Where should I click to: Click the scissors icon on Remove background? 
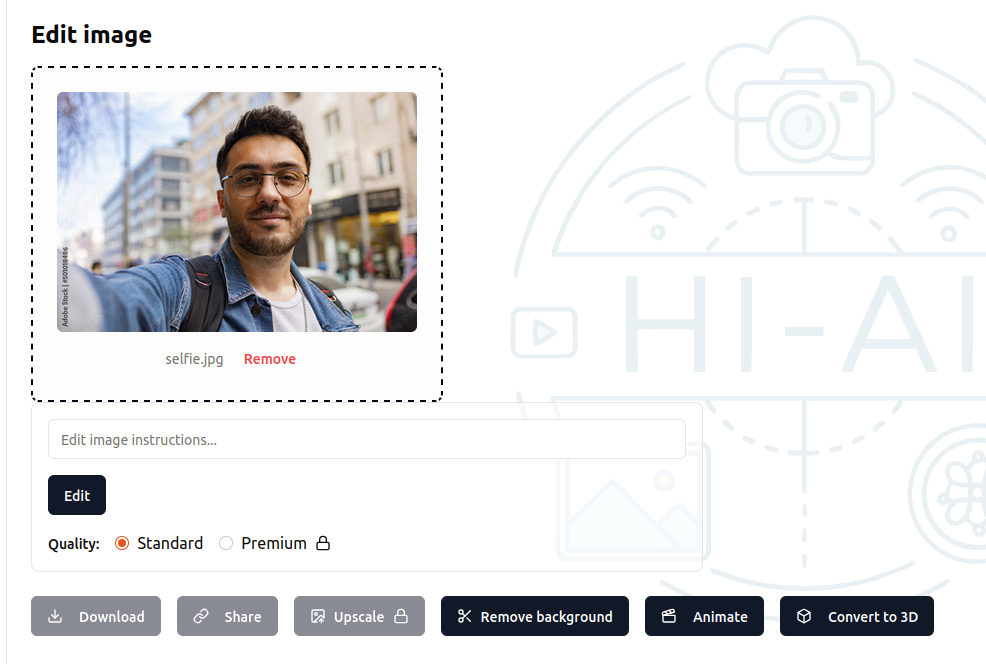466,616
